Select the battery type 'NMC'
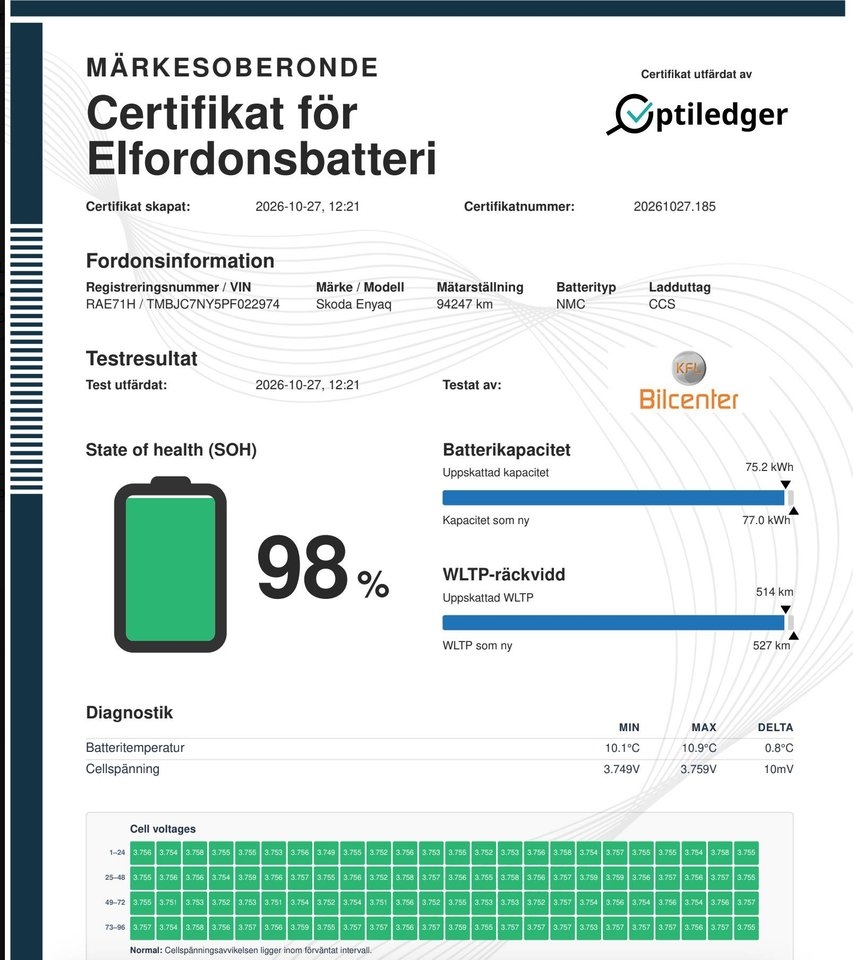Screen dimensions: 853x960 pos(570,304)
